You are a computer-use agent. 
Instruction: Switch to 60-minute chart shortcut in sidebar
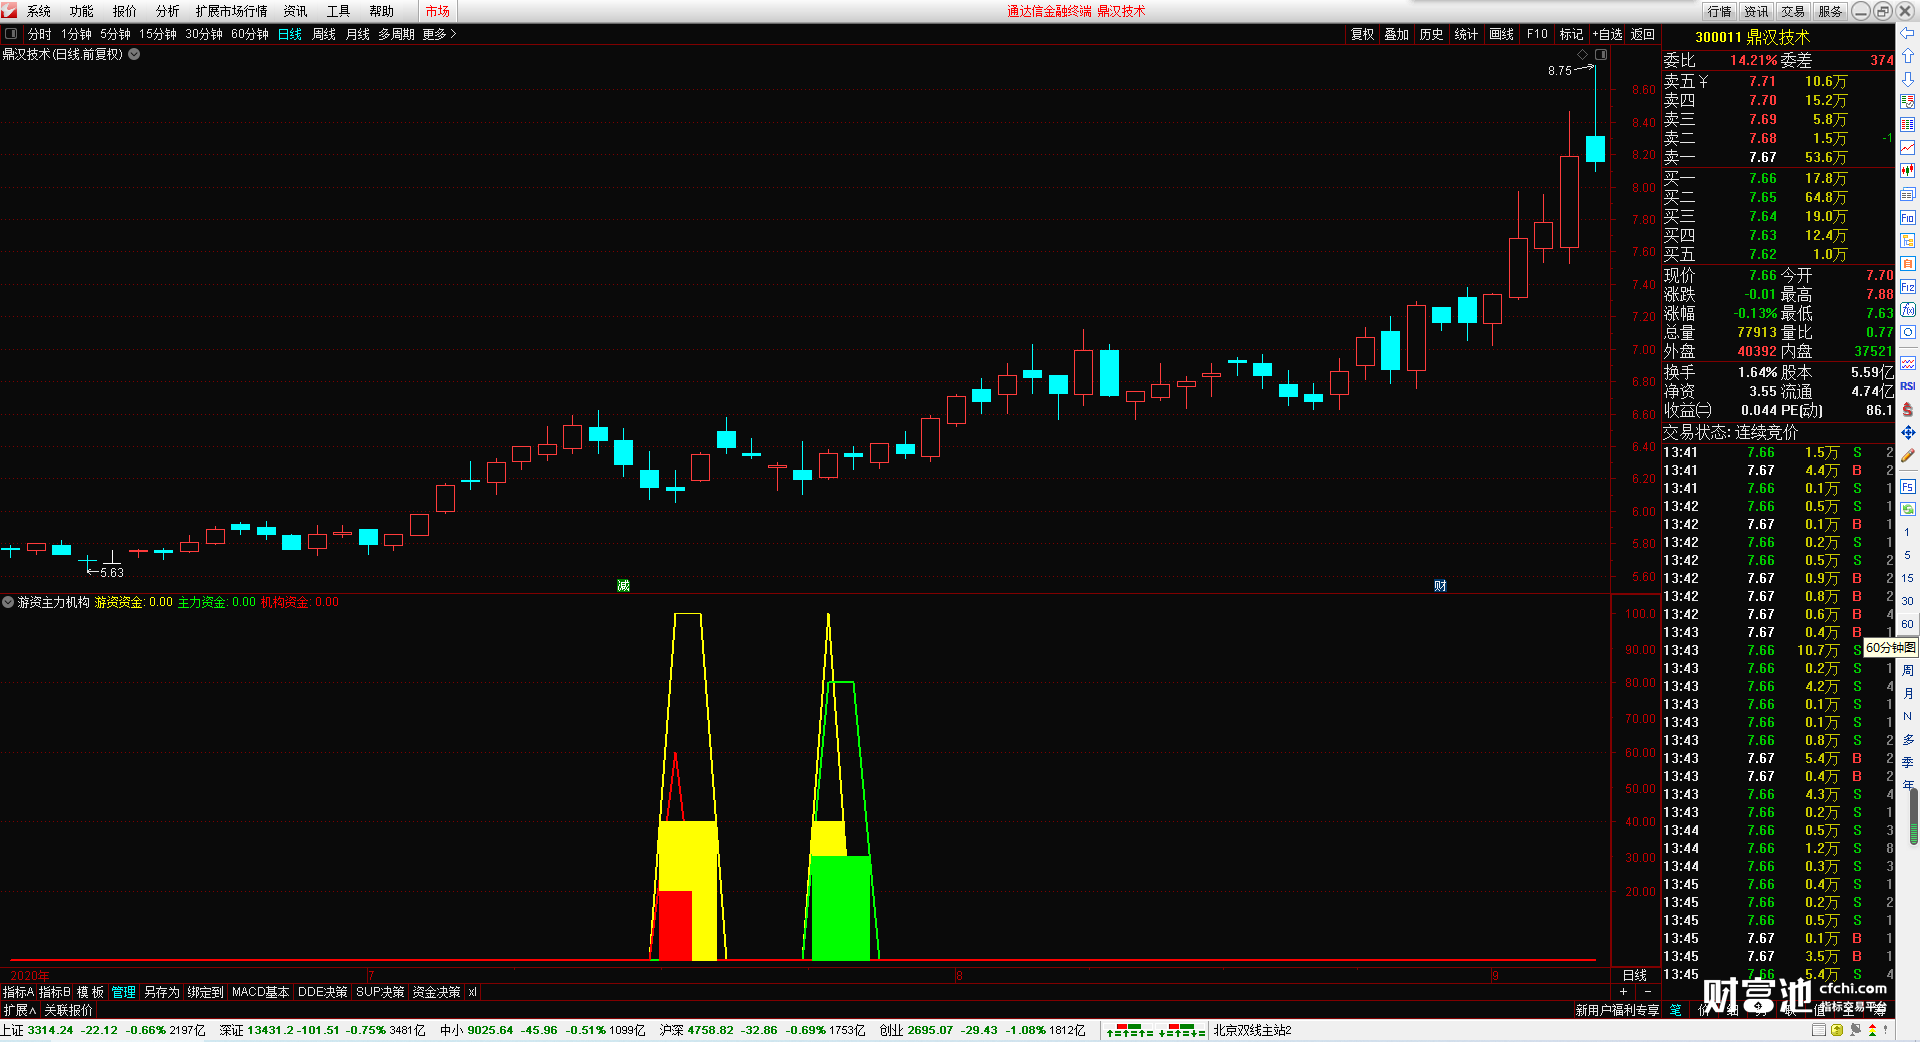pyautogui.click(x=1908, y=624)
